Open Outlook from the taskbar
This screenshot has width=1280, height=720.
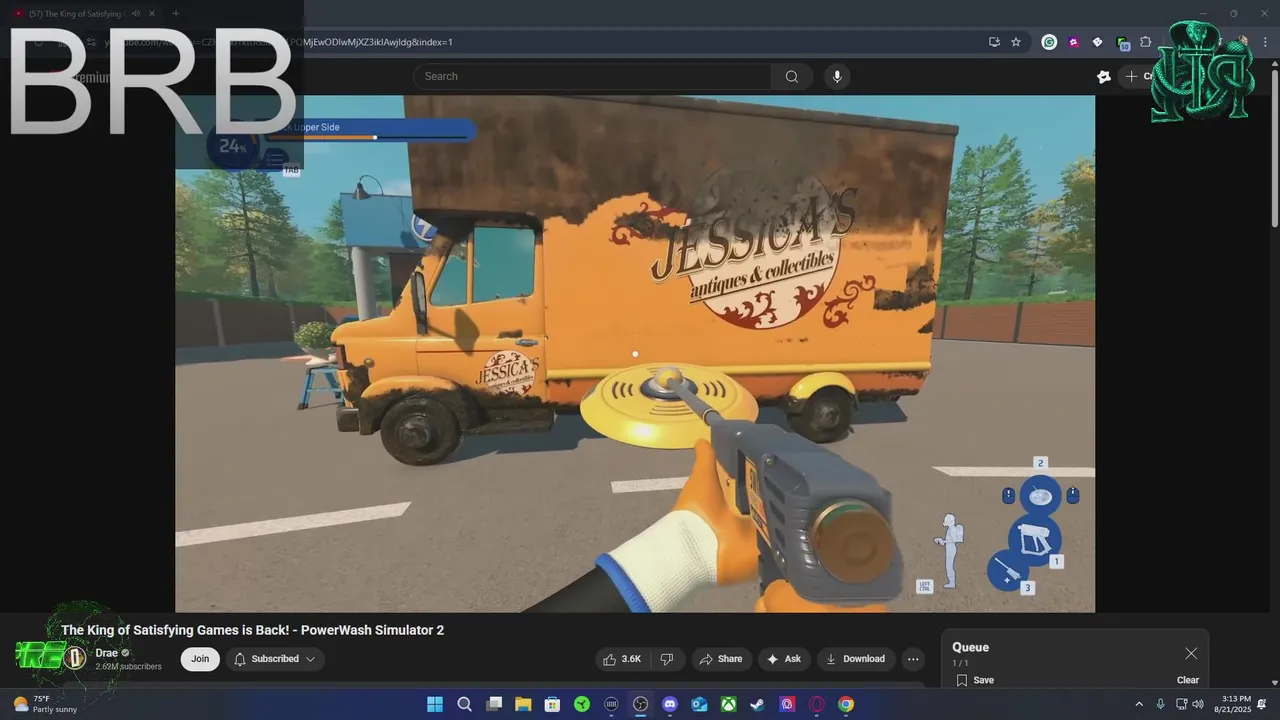(699, 704)
